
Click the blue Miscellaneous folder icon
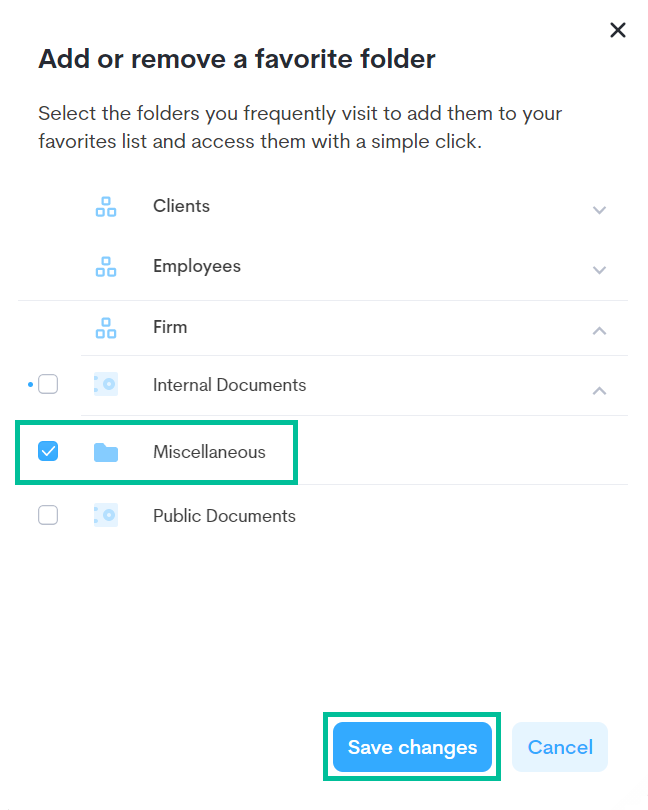coord(106,452)
